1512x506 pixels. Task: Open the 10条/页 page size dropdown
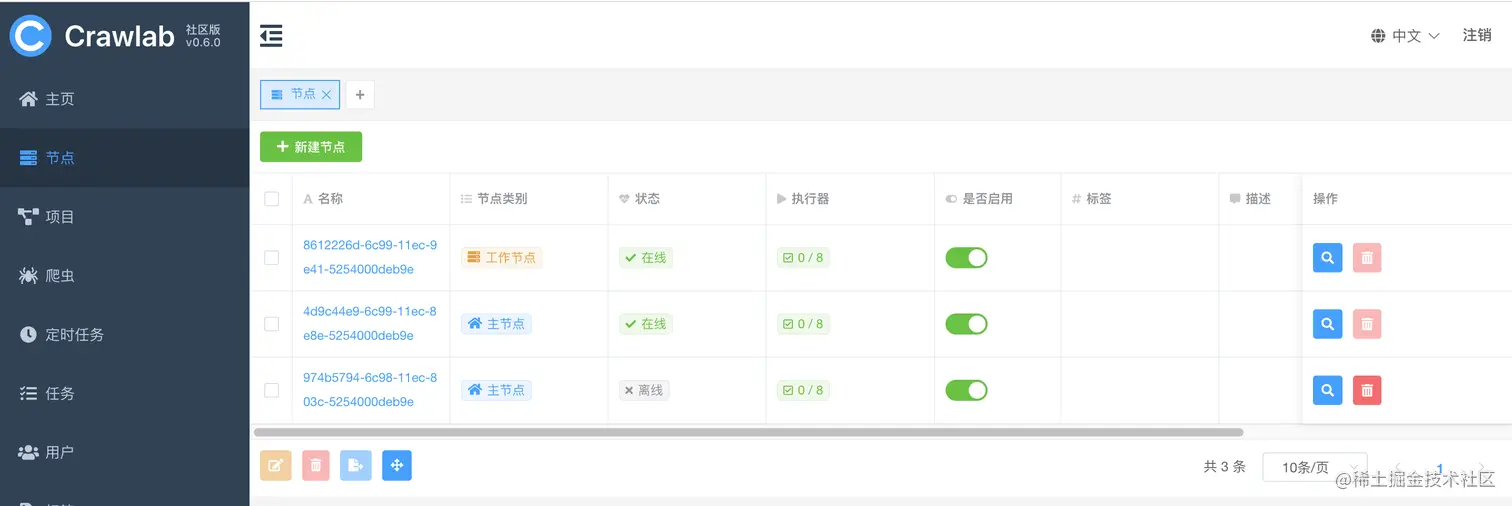1314,467
